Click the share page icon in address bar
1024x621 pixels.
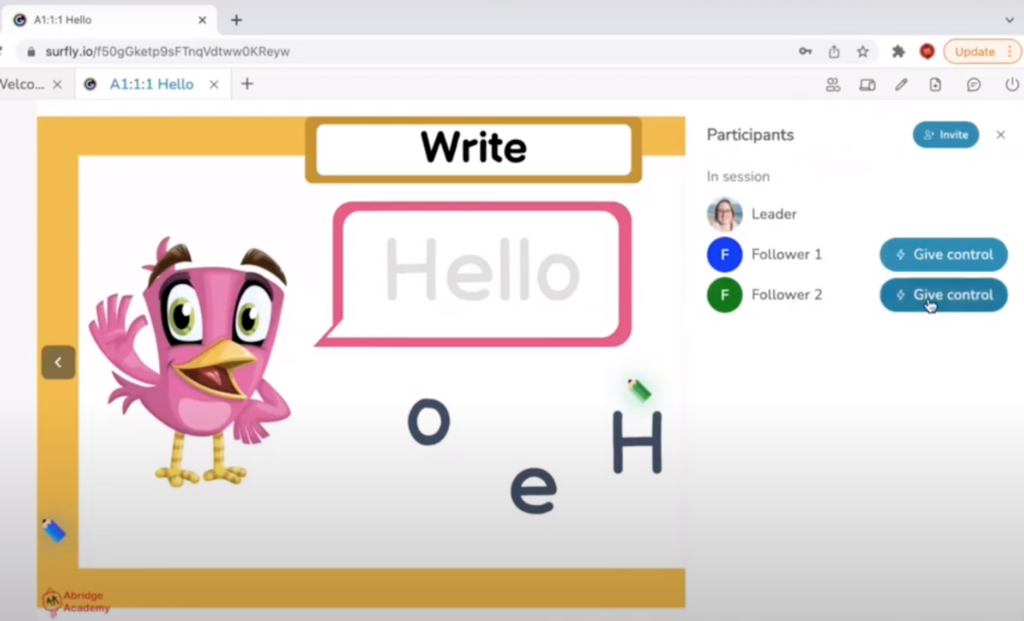[x=834, y=52]
